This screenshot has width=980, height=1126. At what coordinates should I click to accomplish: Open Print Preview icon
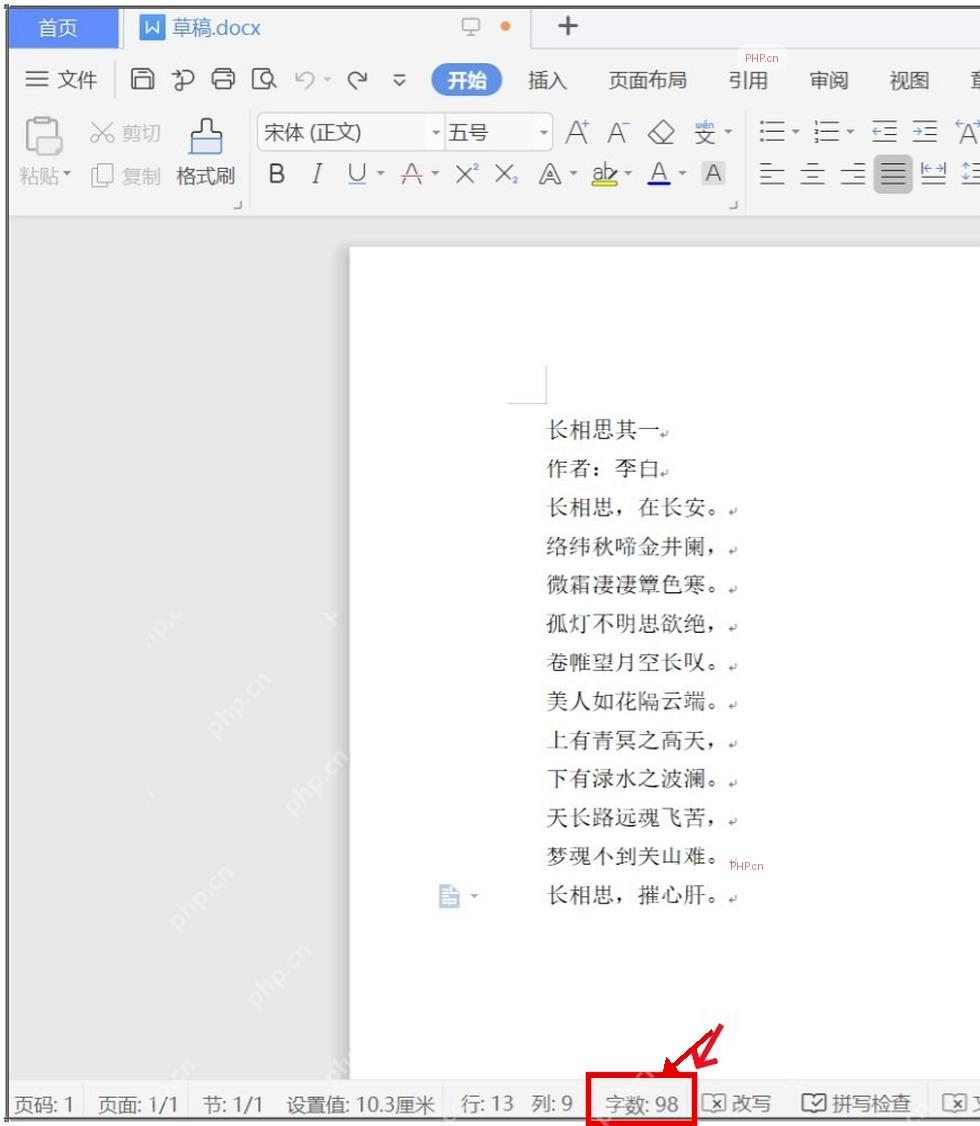tap(263, 79)
